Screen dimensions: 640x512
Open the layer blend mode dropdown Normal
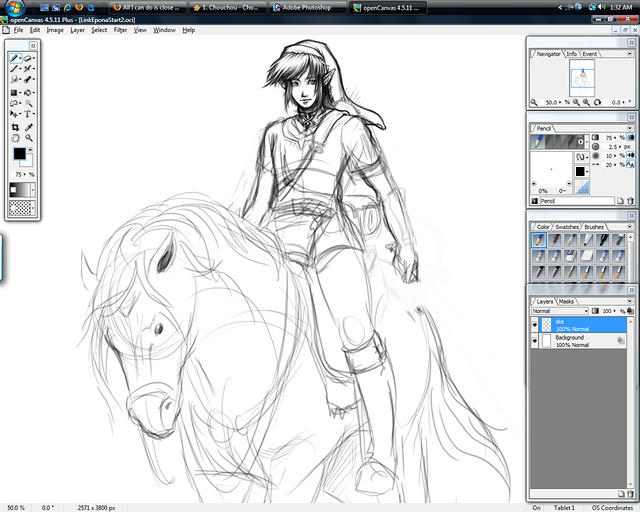tap(560, 311)
